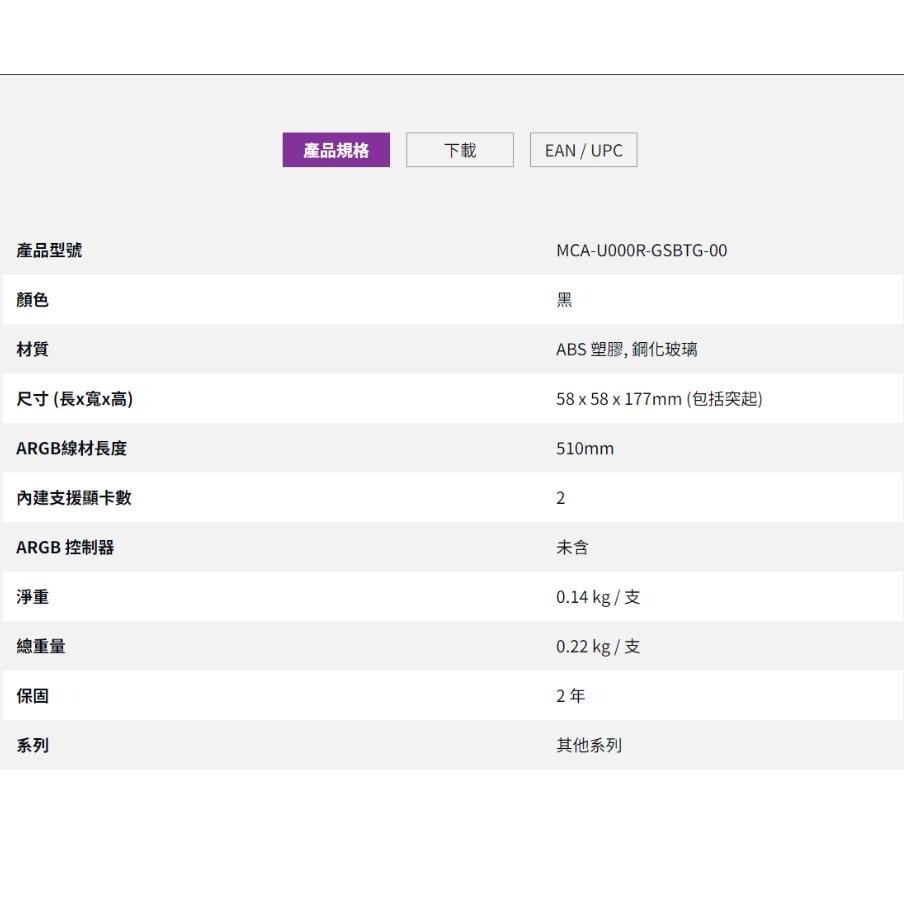Click the 保固 warranty value 2 年
Image resolution: width=904 pixels, height=904 pixels.
(570, 695)
